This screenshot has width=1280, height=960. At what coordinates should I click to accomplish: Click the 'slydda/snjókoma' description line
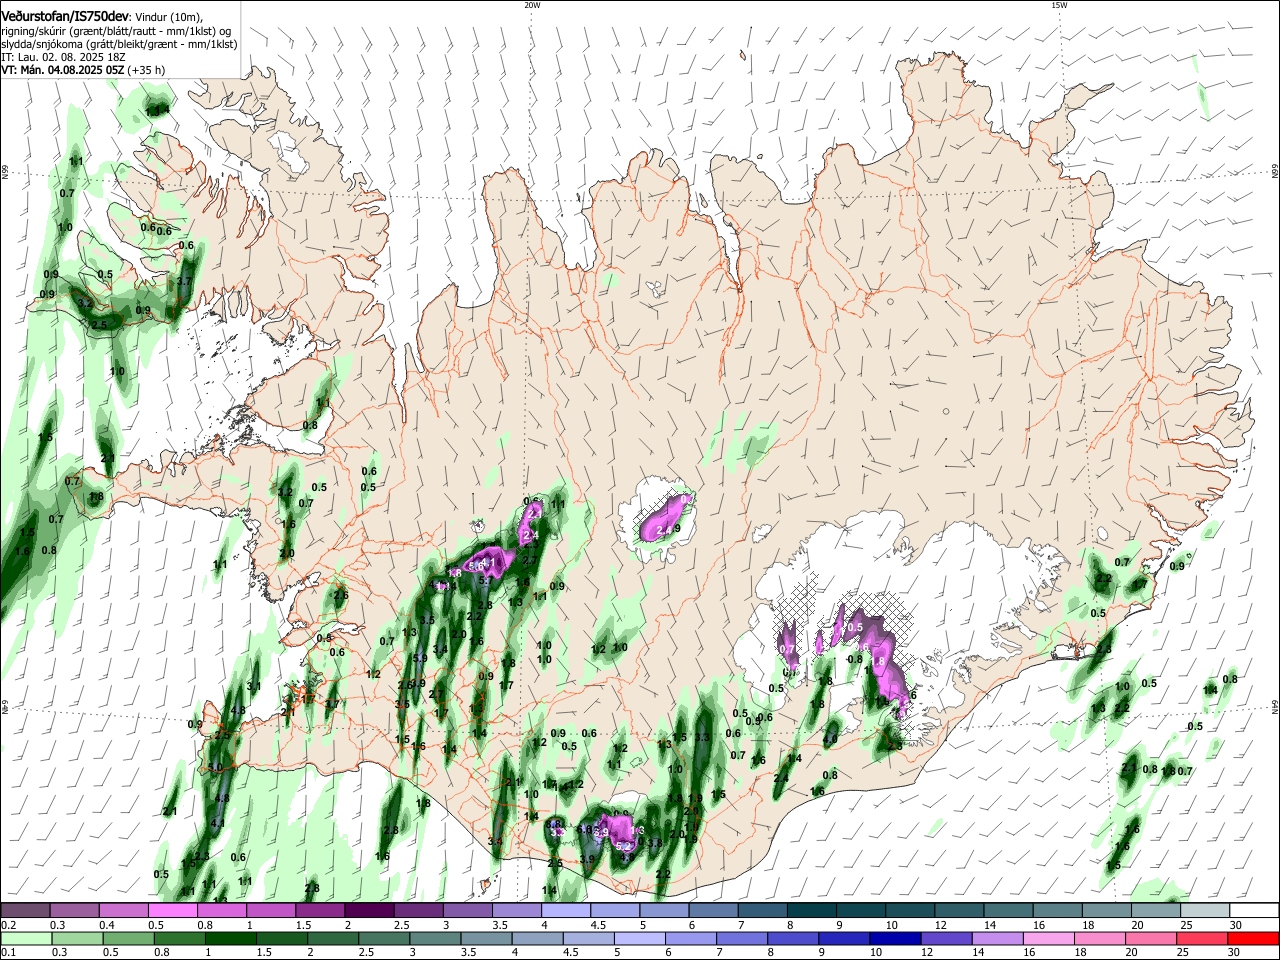pos(119,44)
